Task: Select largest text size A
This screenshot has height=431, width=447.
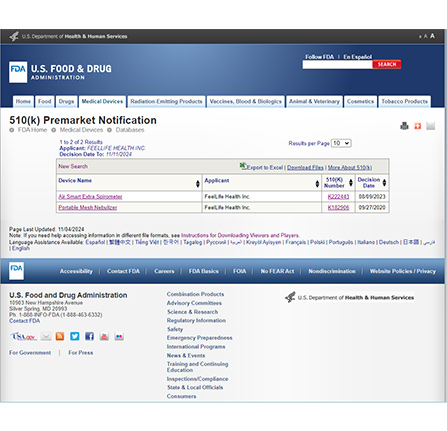Action: [432, 36]
